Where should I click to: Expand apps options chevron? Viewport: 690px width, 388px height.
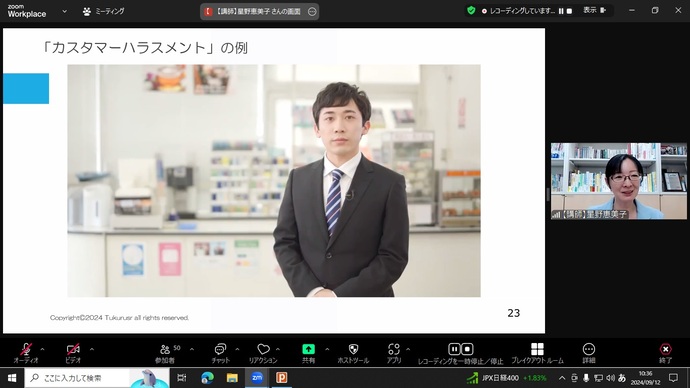click(x=408, y=349)
